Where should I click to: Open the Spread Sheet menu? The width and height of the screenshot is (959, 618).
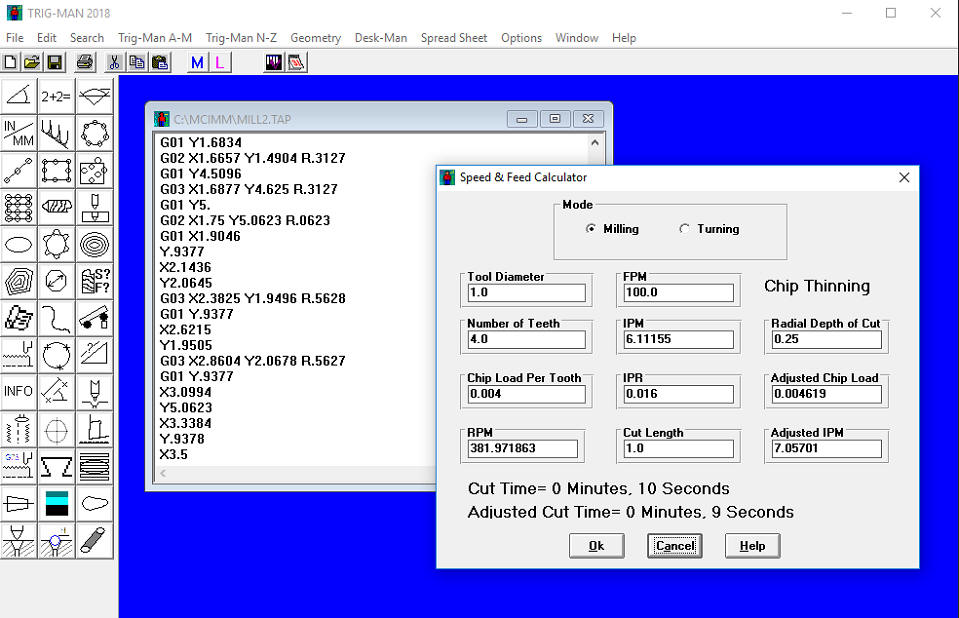(454, 38)
